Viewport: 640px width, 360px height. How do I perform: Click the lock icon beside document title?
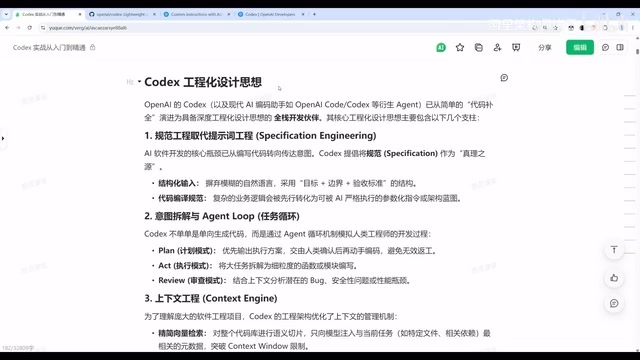pos(93,47)
